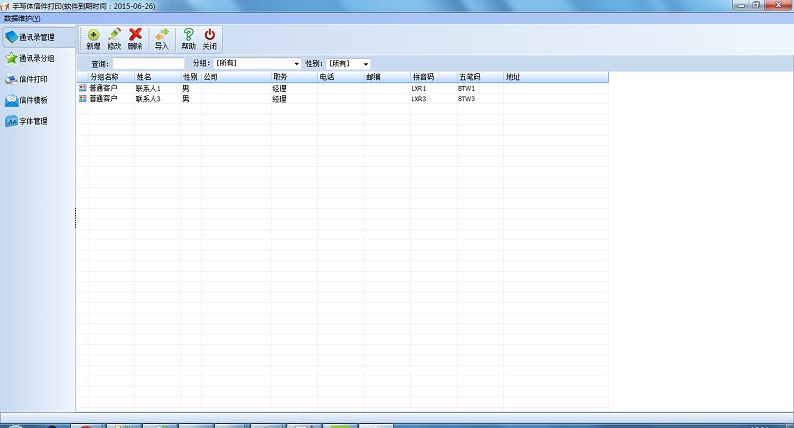Viewport: 794px width, 428px height.
Task: Select 通讯录管理 in the sidebar
Action: pos(37,37)
